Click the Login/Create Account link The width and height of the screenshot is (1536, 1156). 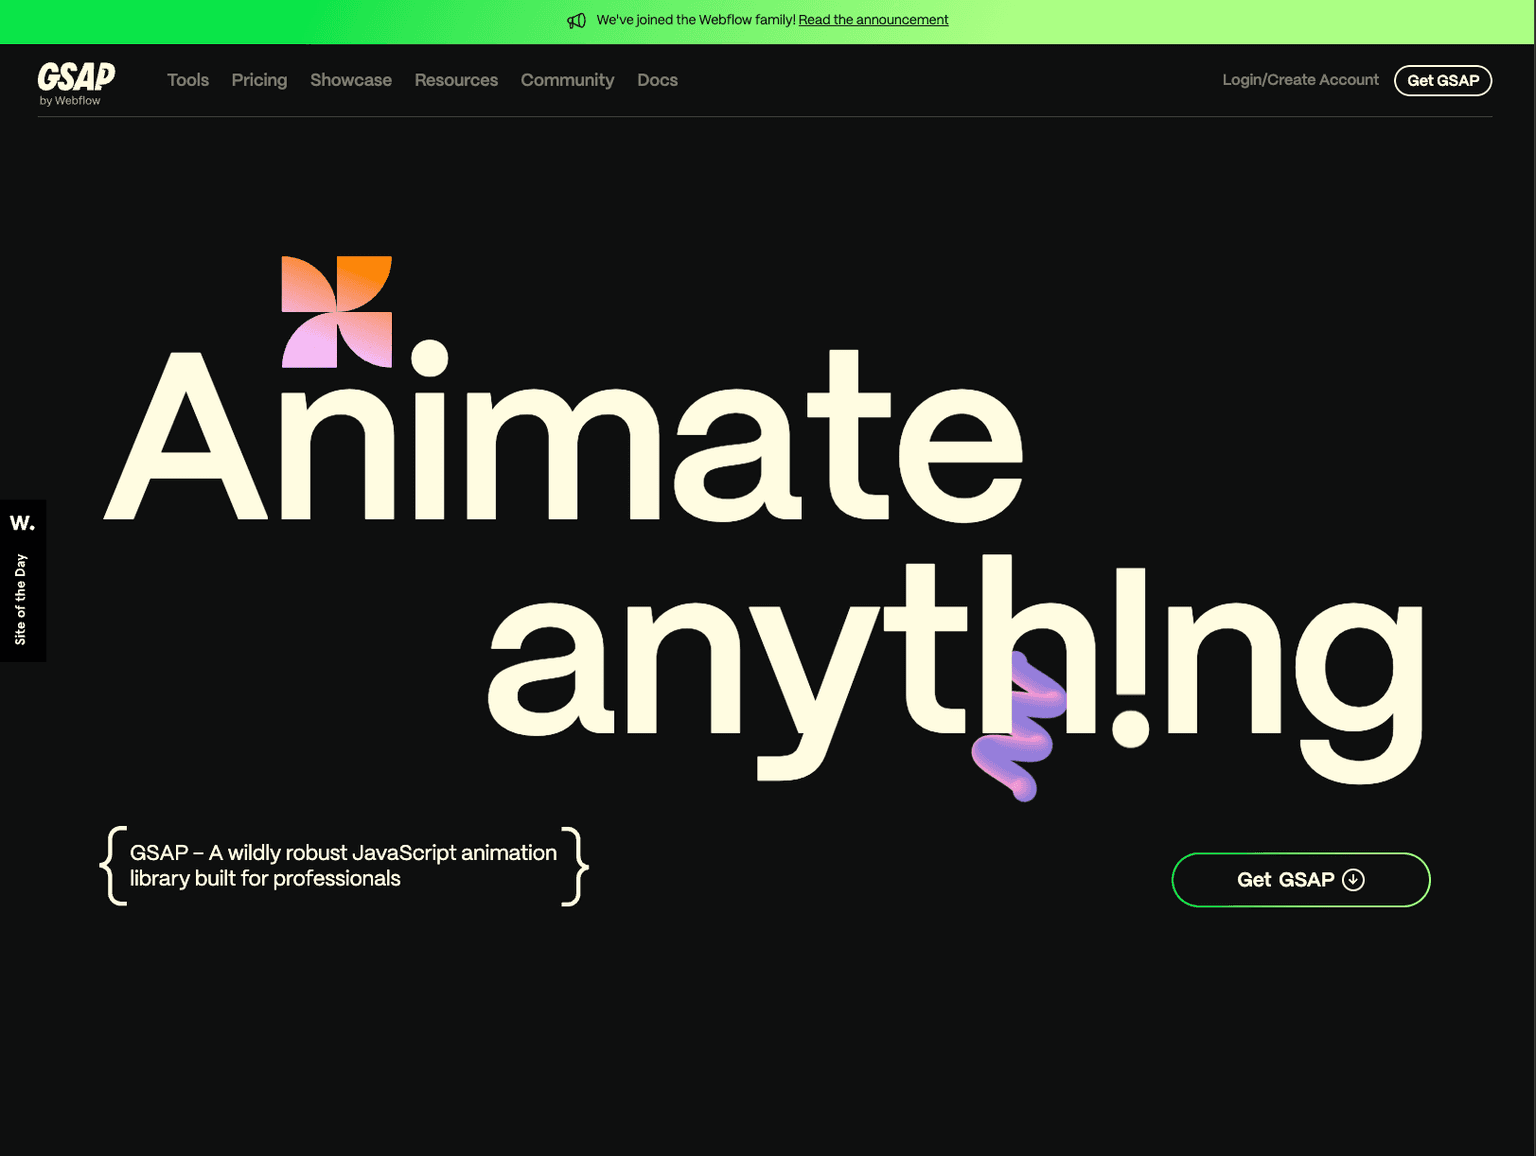1300,80
